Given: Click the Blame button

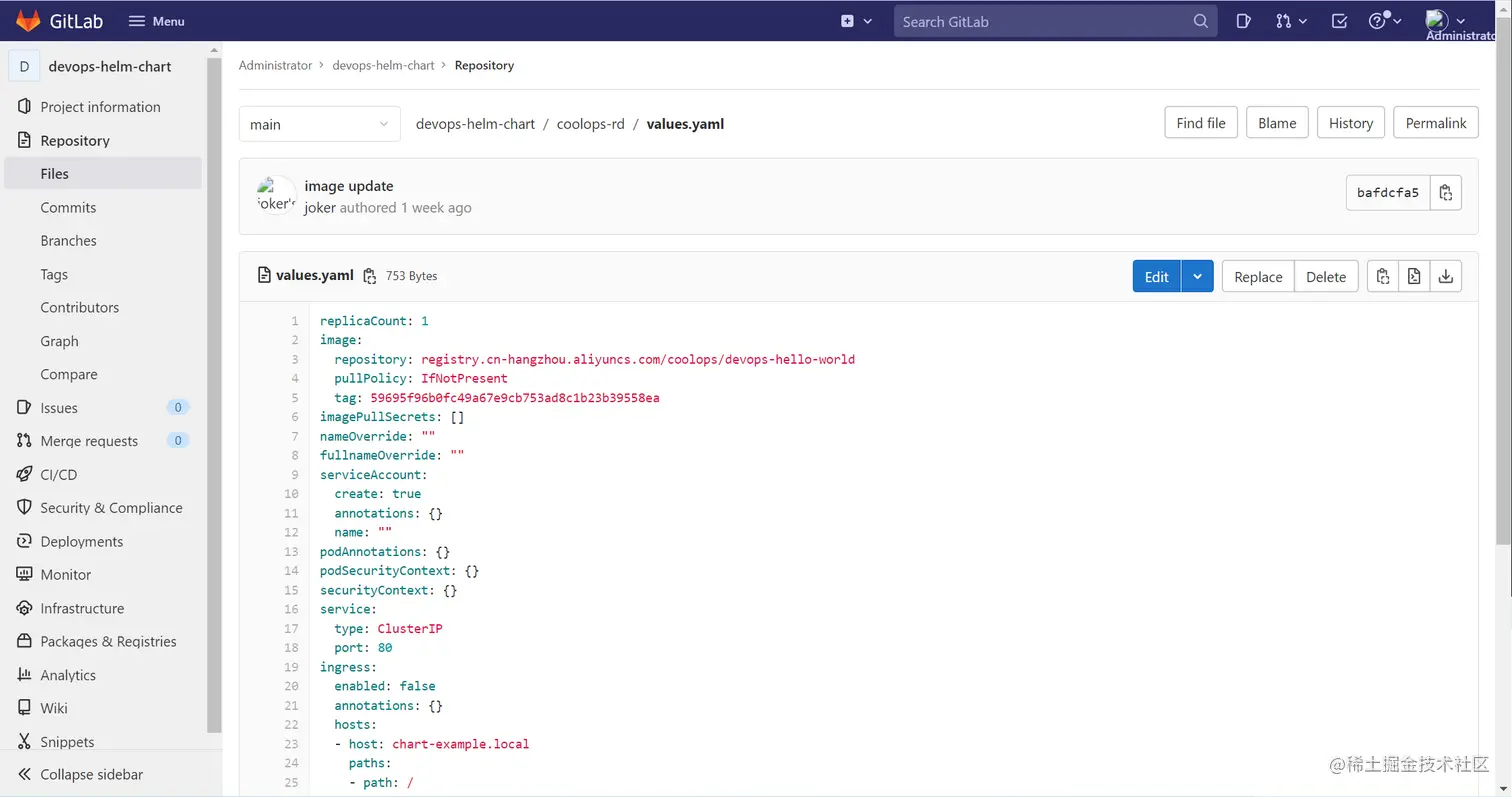Looking at the screenshot, I should [x=1277, y=123].
